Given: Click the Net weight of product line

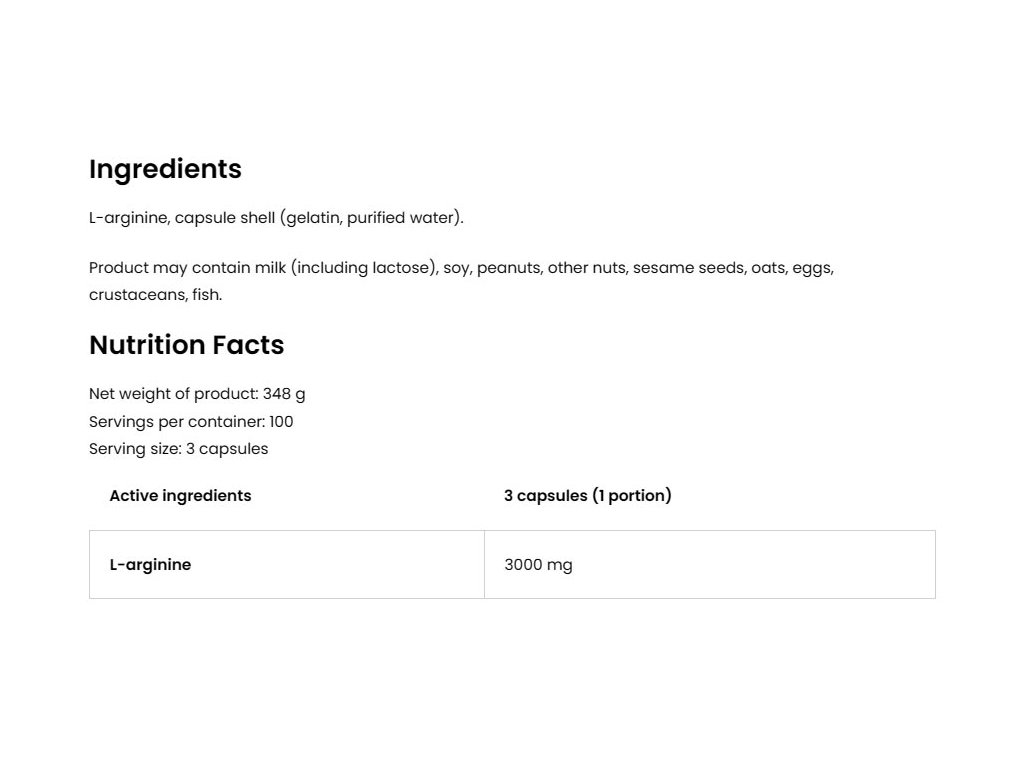Looking at the screenshot, I should pyautogui.click(x=197, y=394).
